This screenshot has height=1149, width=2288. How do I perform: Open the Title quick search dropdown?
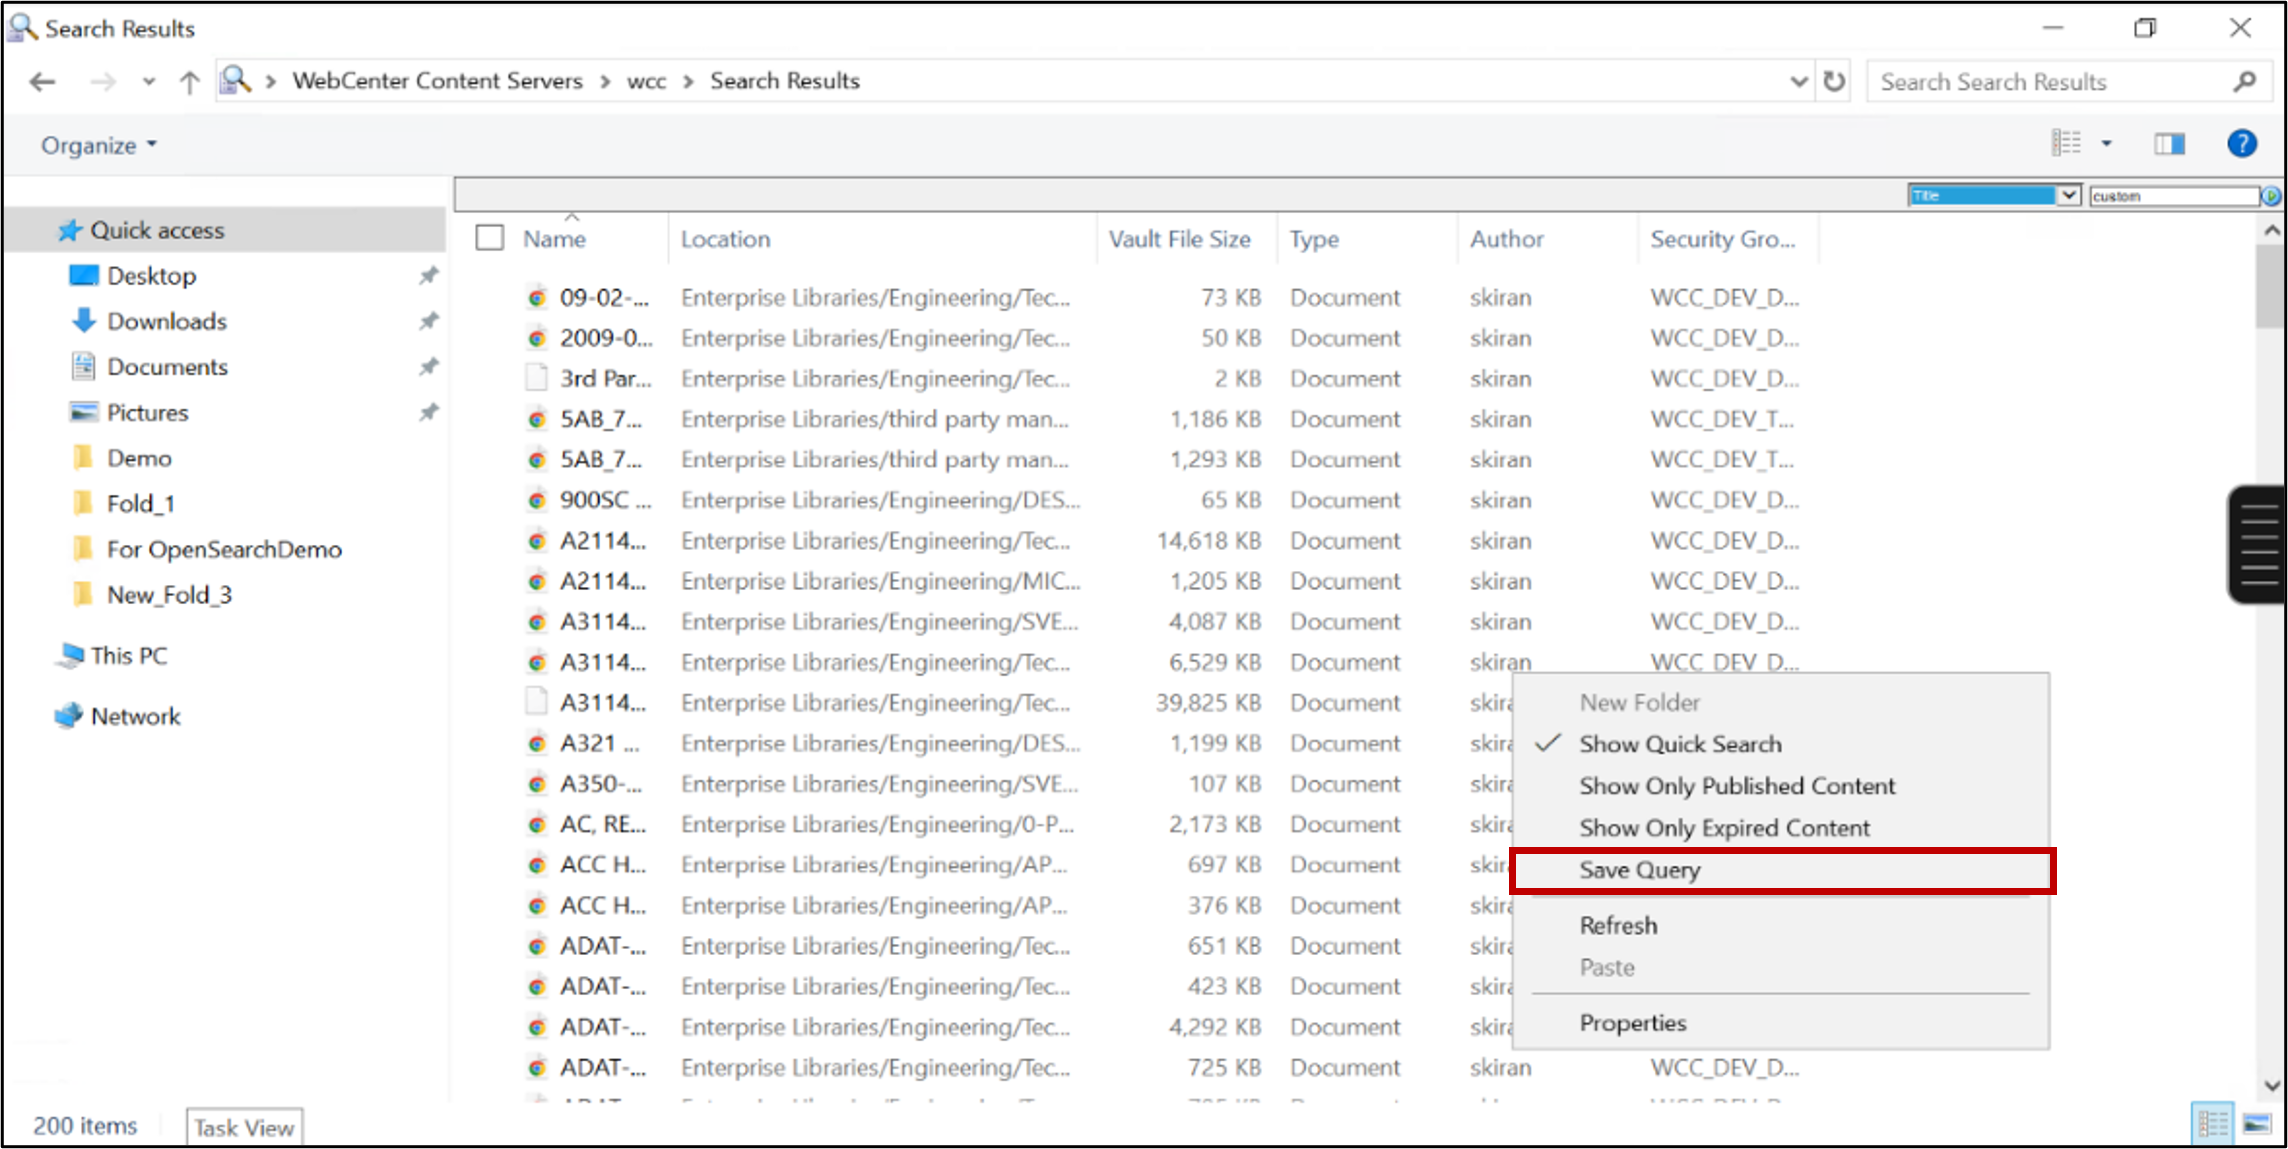[2068, 196]
